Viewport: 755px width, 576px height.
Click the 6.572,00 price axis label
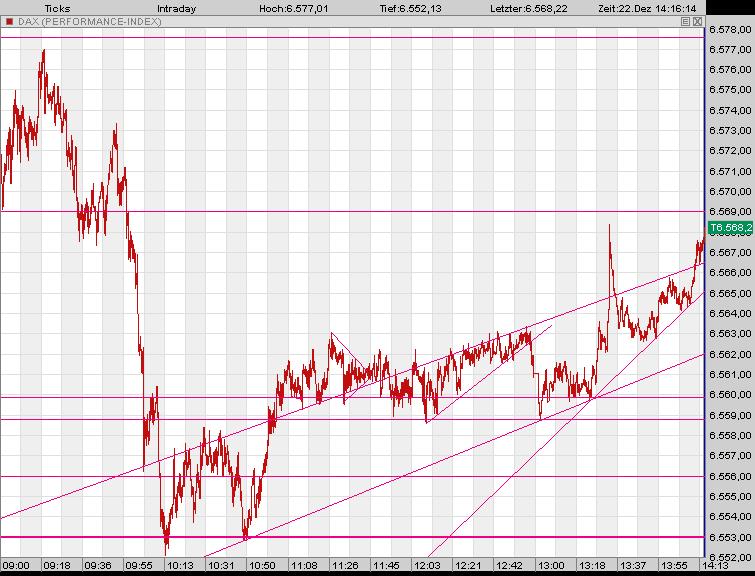731,151
